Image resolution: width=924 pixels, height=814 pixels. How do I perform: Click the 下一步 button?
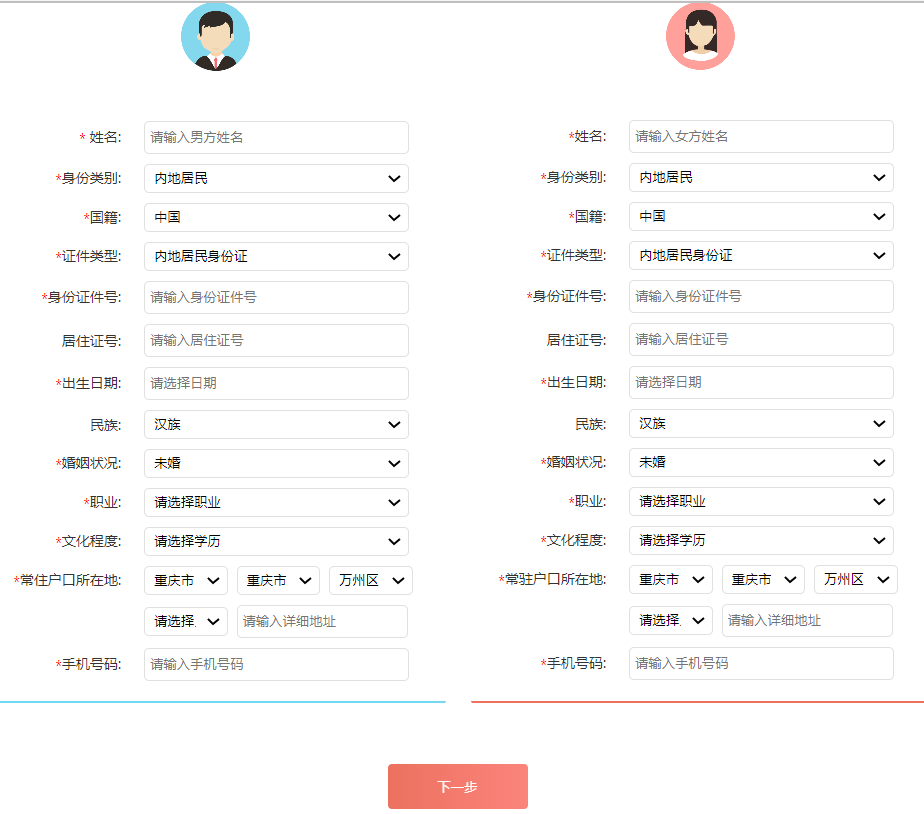coord(457,786)
